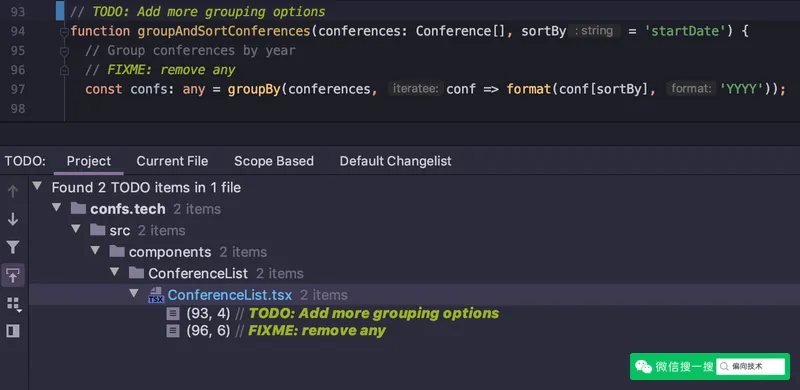Click the 'startDate' string in code

(x=685, y=31)
